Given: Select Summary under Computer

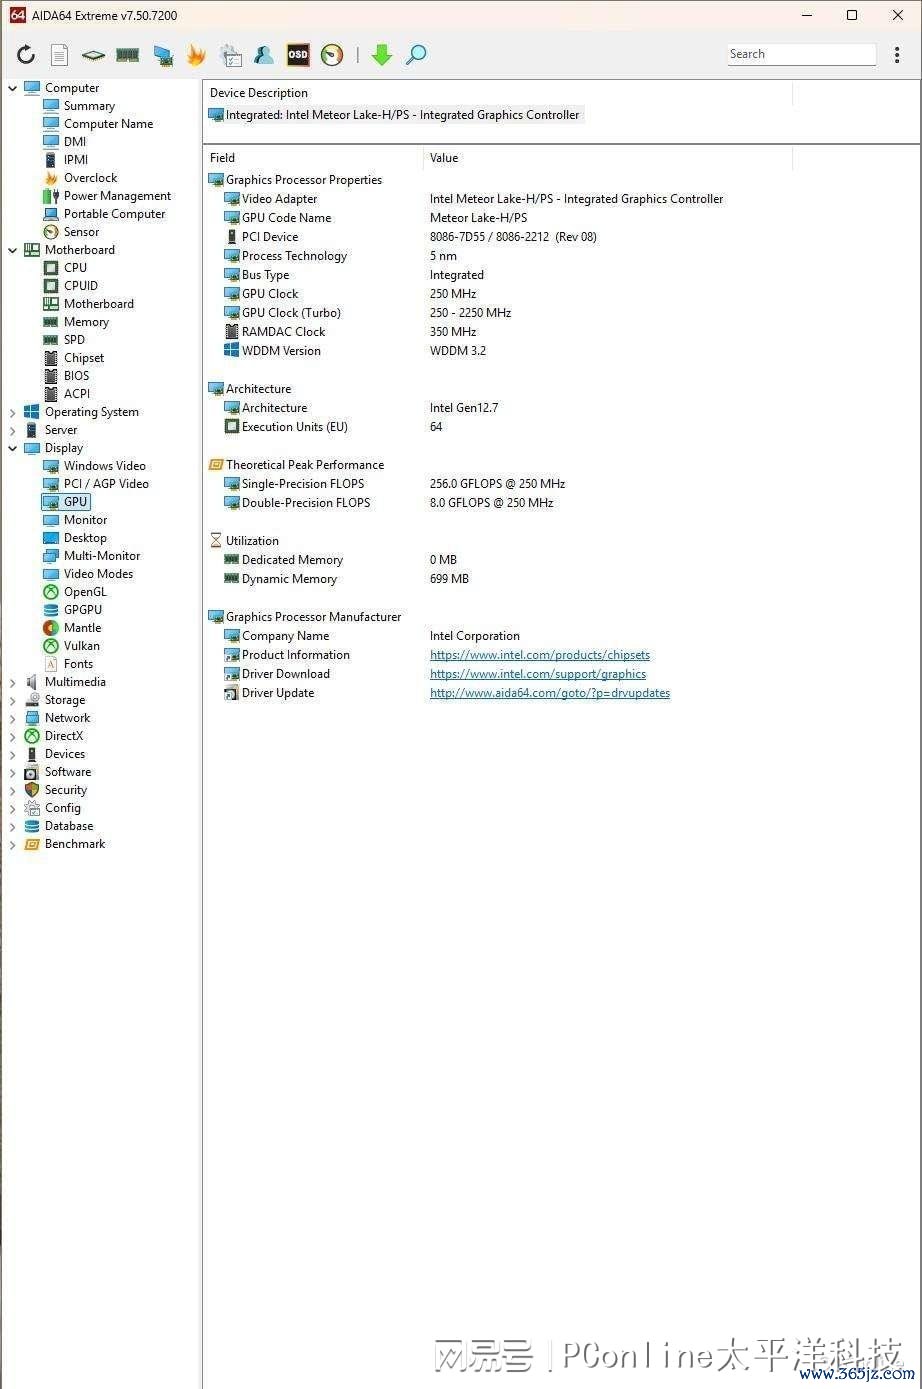Looking at the screenshot, I should click(x=89, y=106).
